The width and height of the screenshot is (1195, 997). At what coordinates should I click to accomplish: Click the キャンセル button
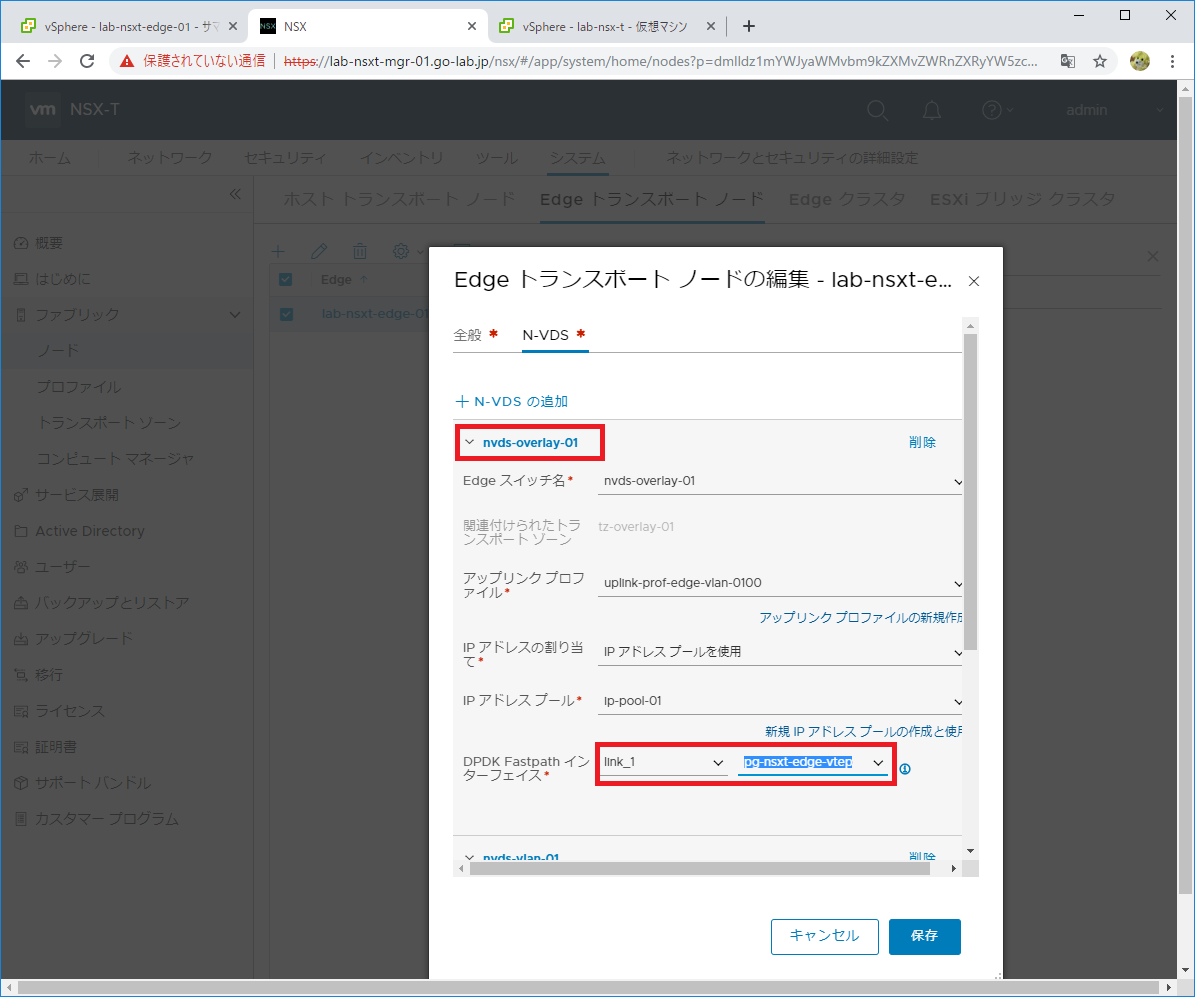[825, 936]
